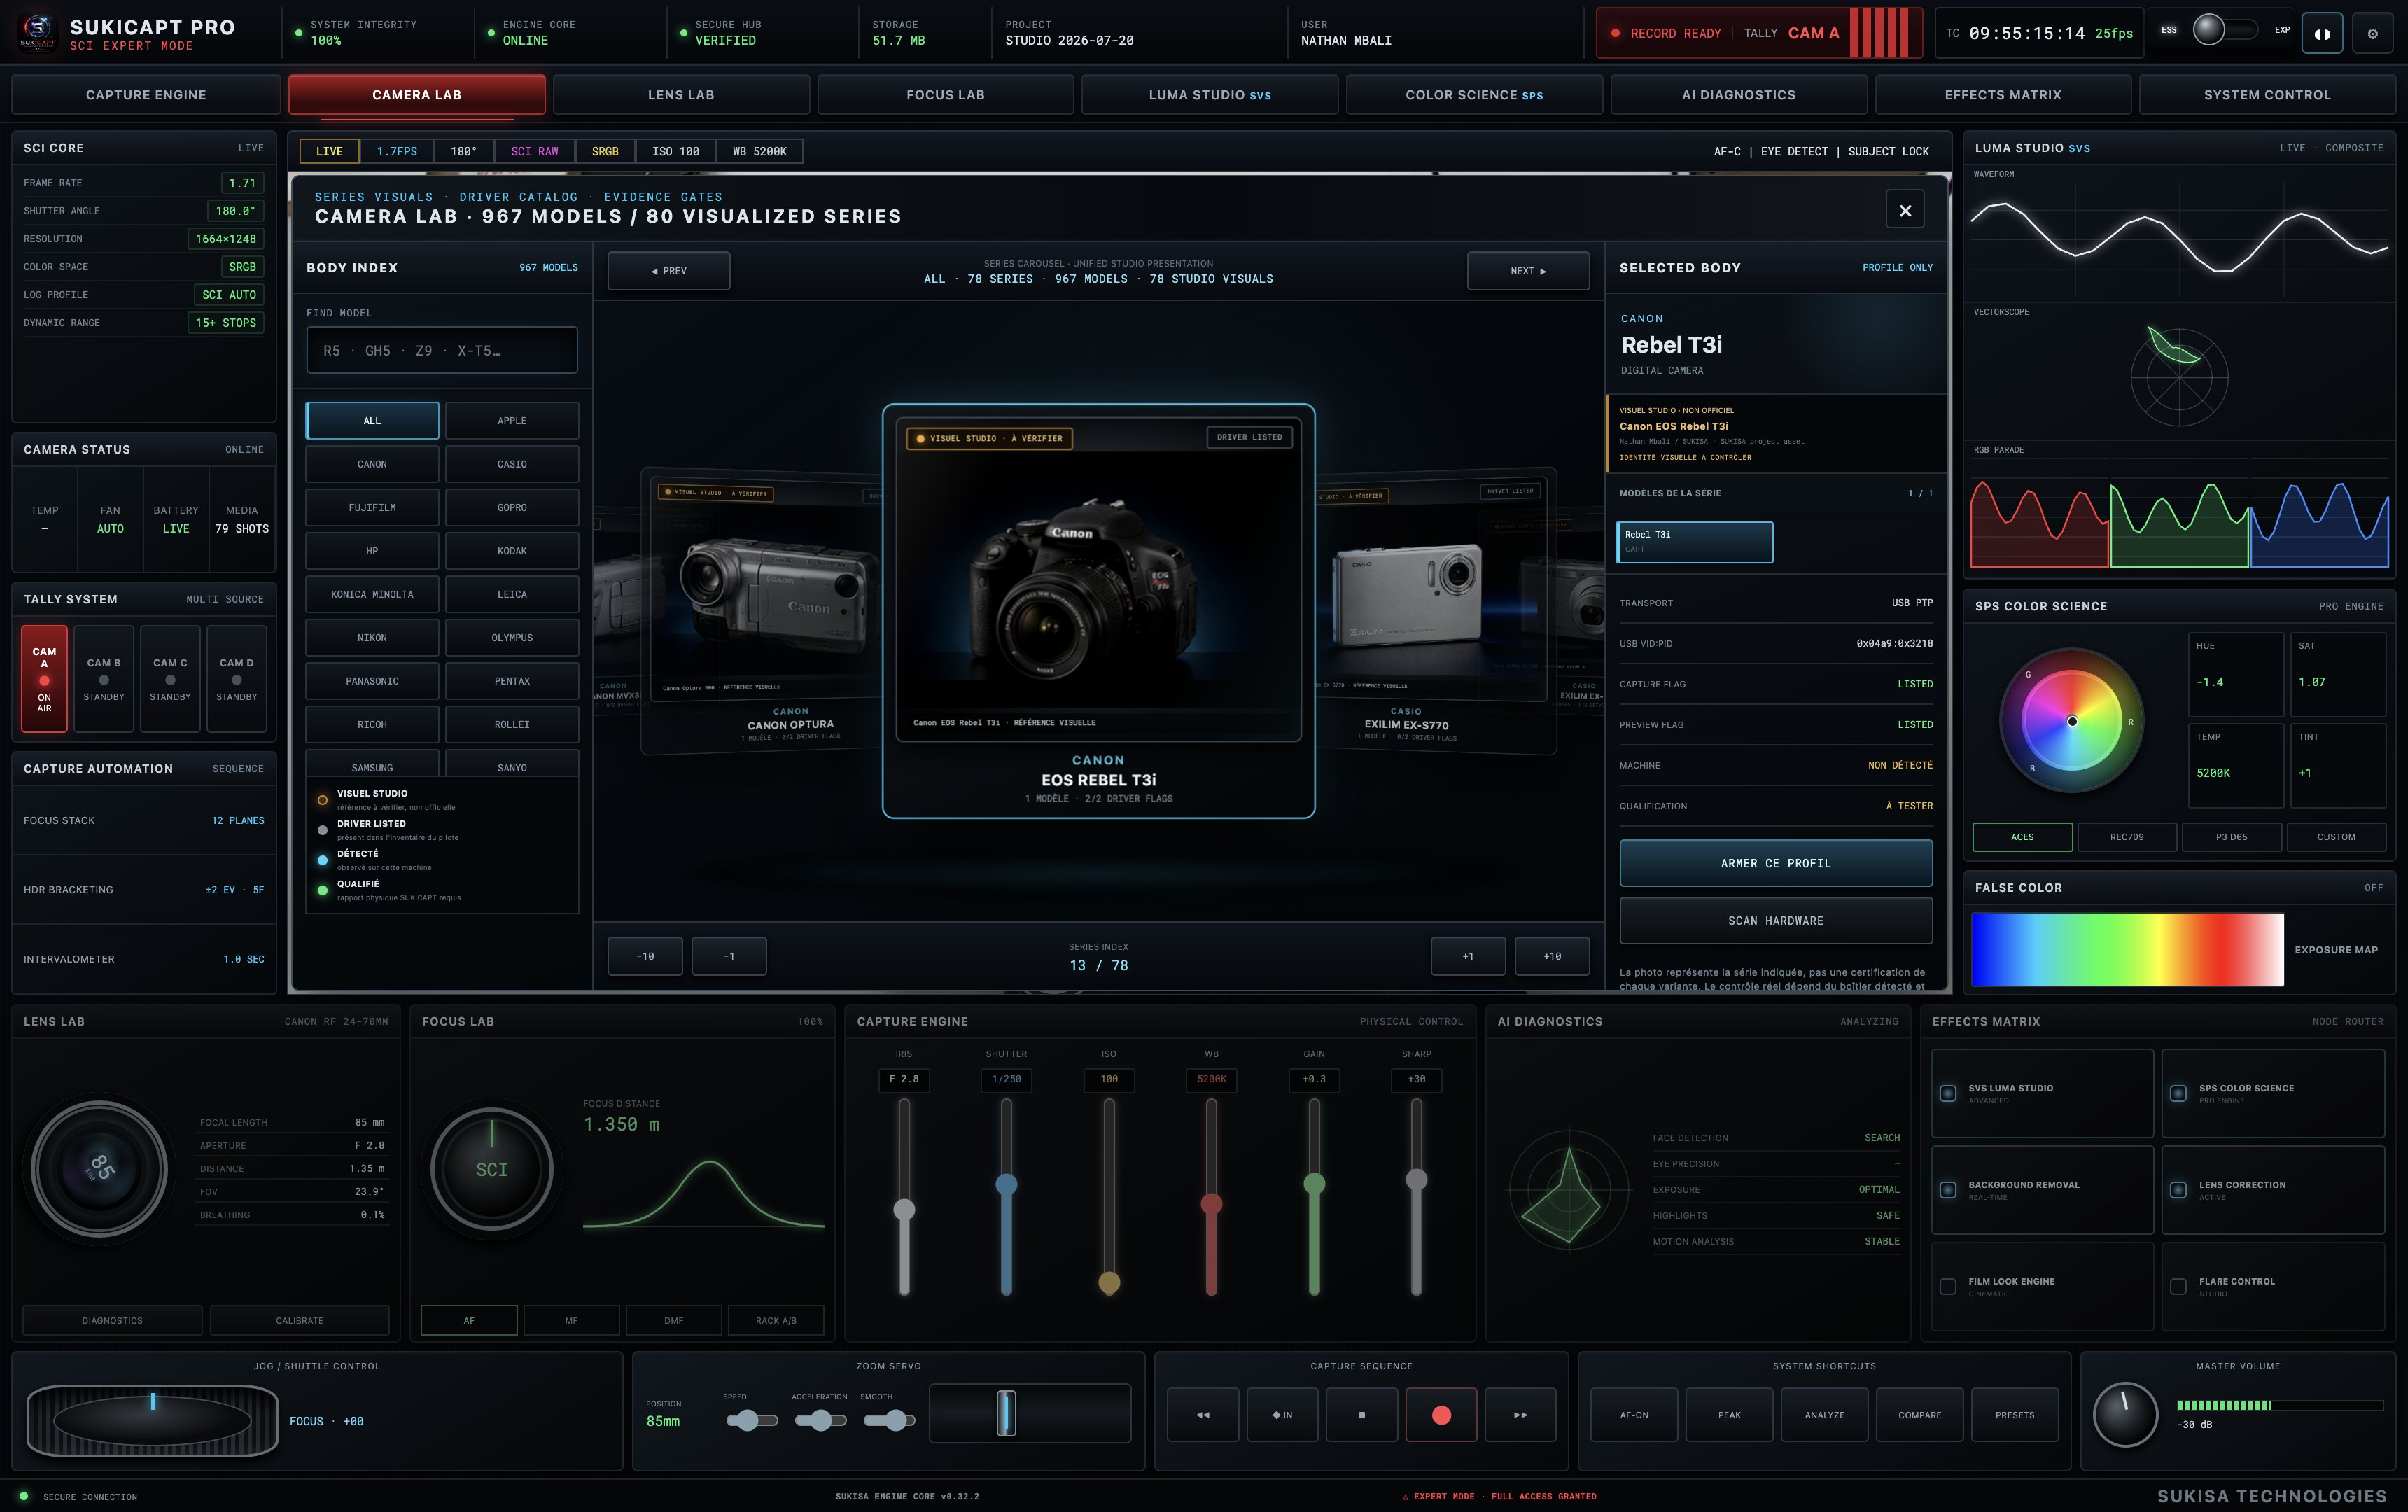2408x1512 pixels.
Task: Click the SCI focus dial
Action: (x=492, y=1169)
